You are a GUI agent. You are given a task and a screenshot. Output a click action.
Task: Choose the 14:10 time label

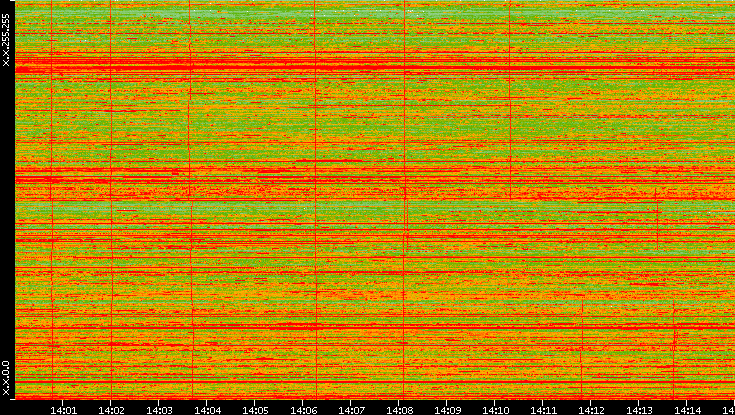(495, 410)
